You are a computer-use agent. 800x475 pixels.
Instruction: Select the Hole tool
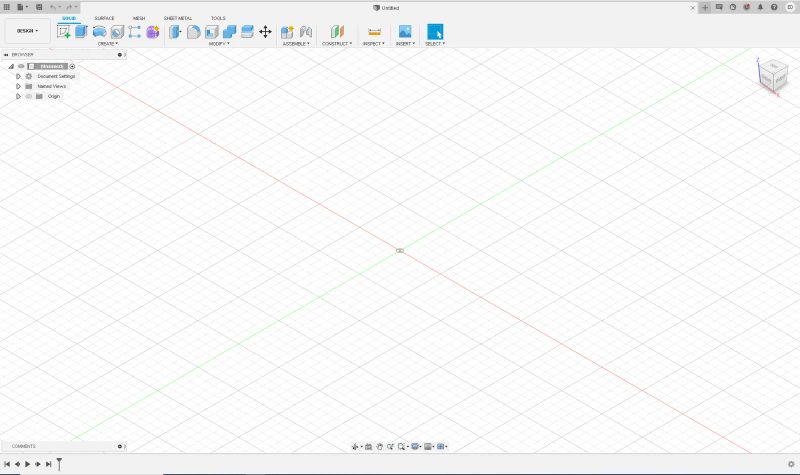pyautogui.click(x=117, y=32)
